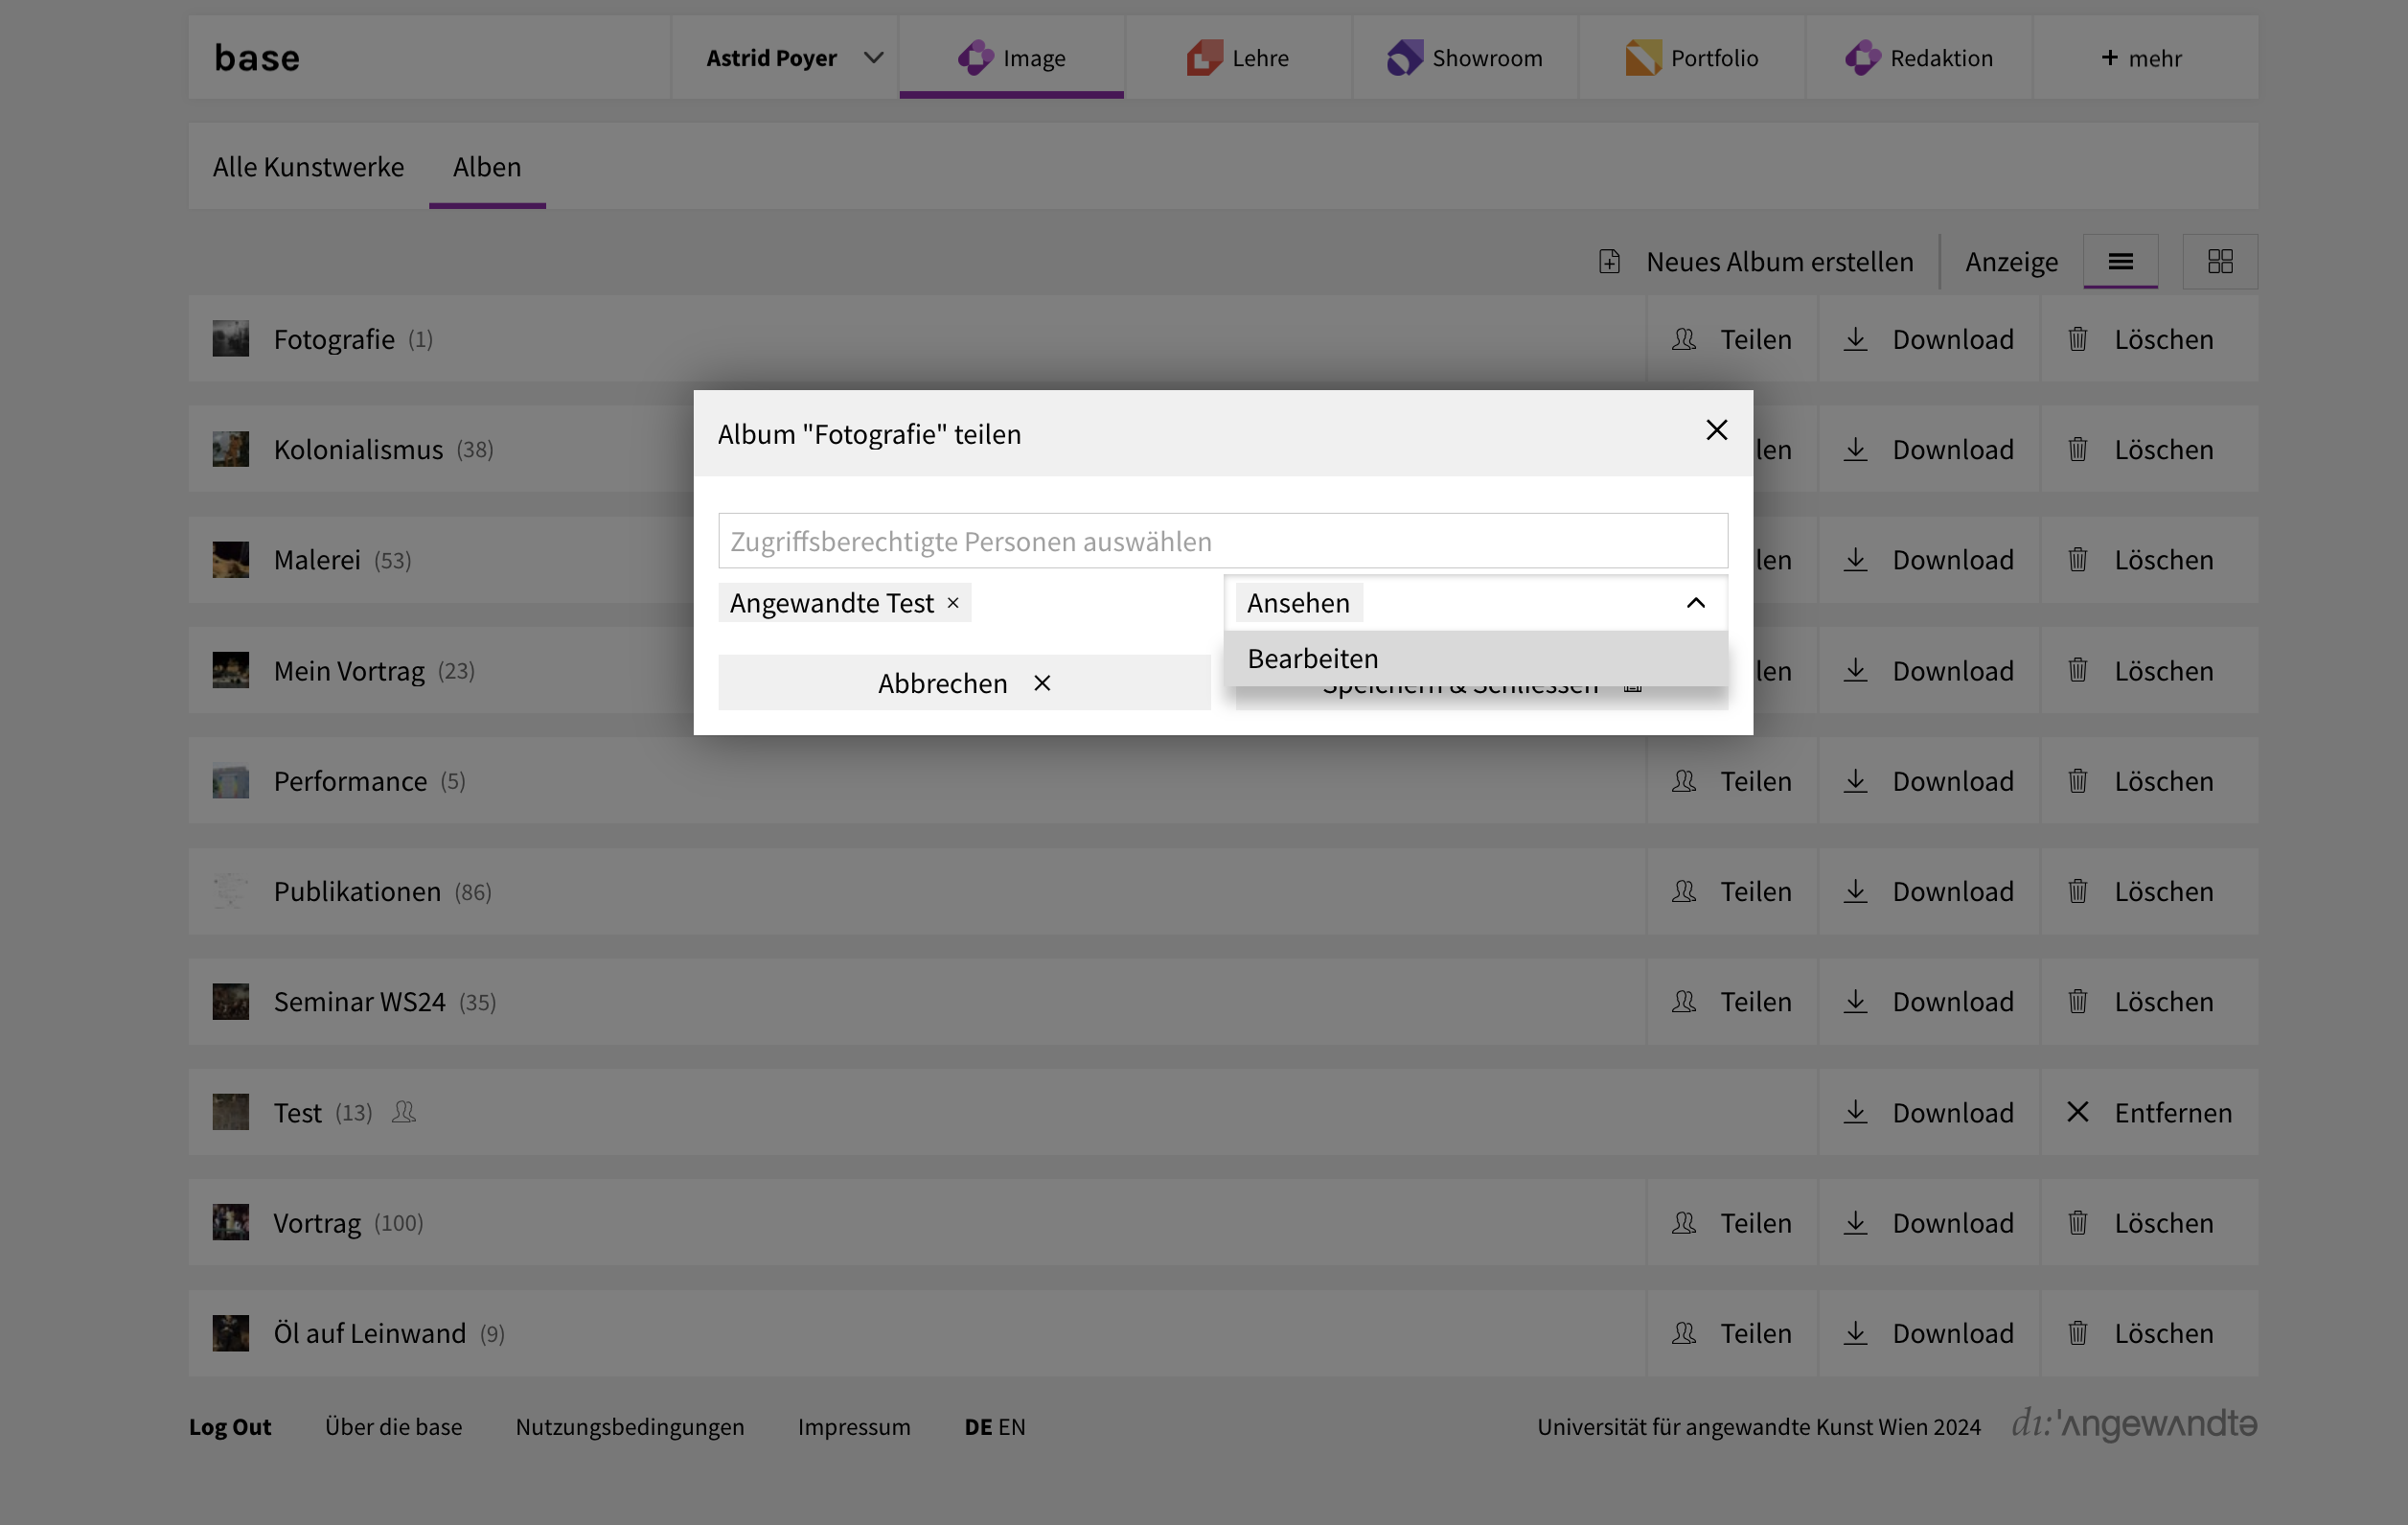Open Über die base page

pyautogui.click(x=394, y=1427)
